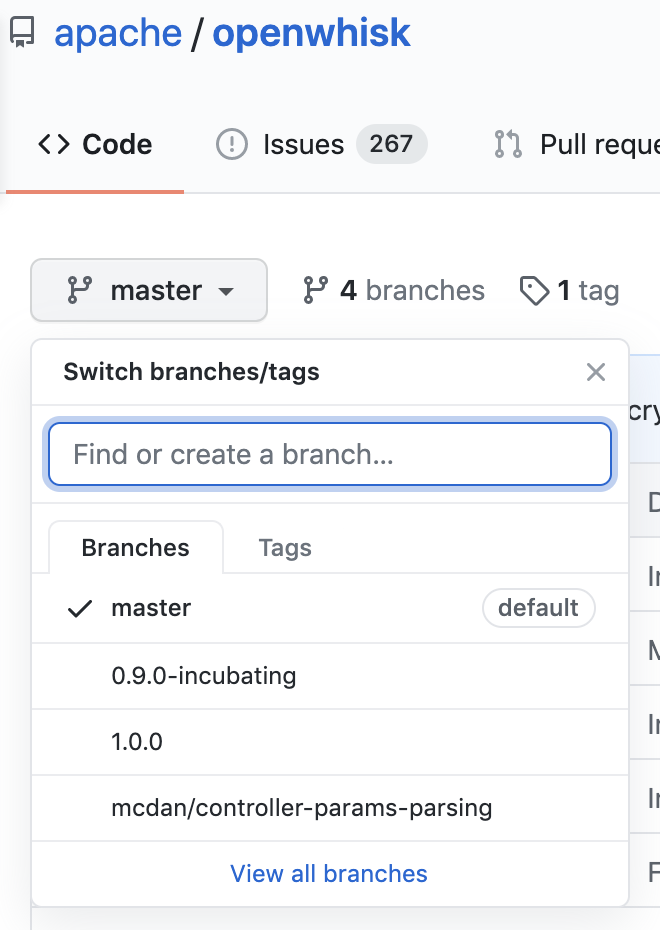Click the Issues count badge 267
Image resolution: width=660 pixels, height=930 pixels.
(x=391, y=144)
